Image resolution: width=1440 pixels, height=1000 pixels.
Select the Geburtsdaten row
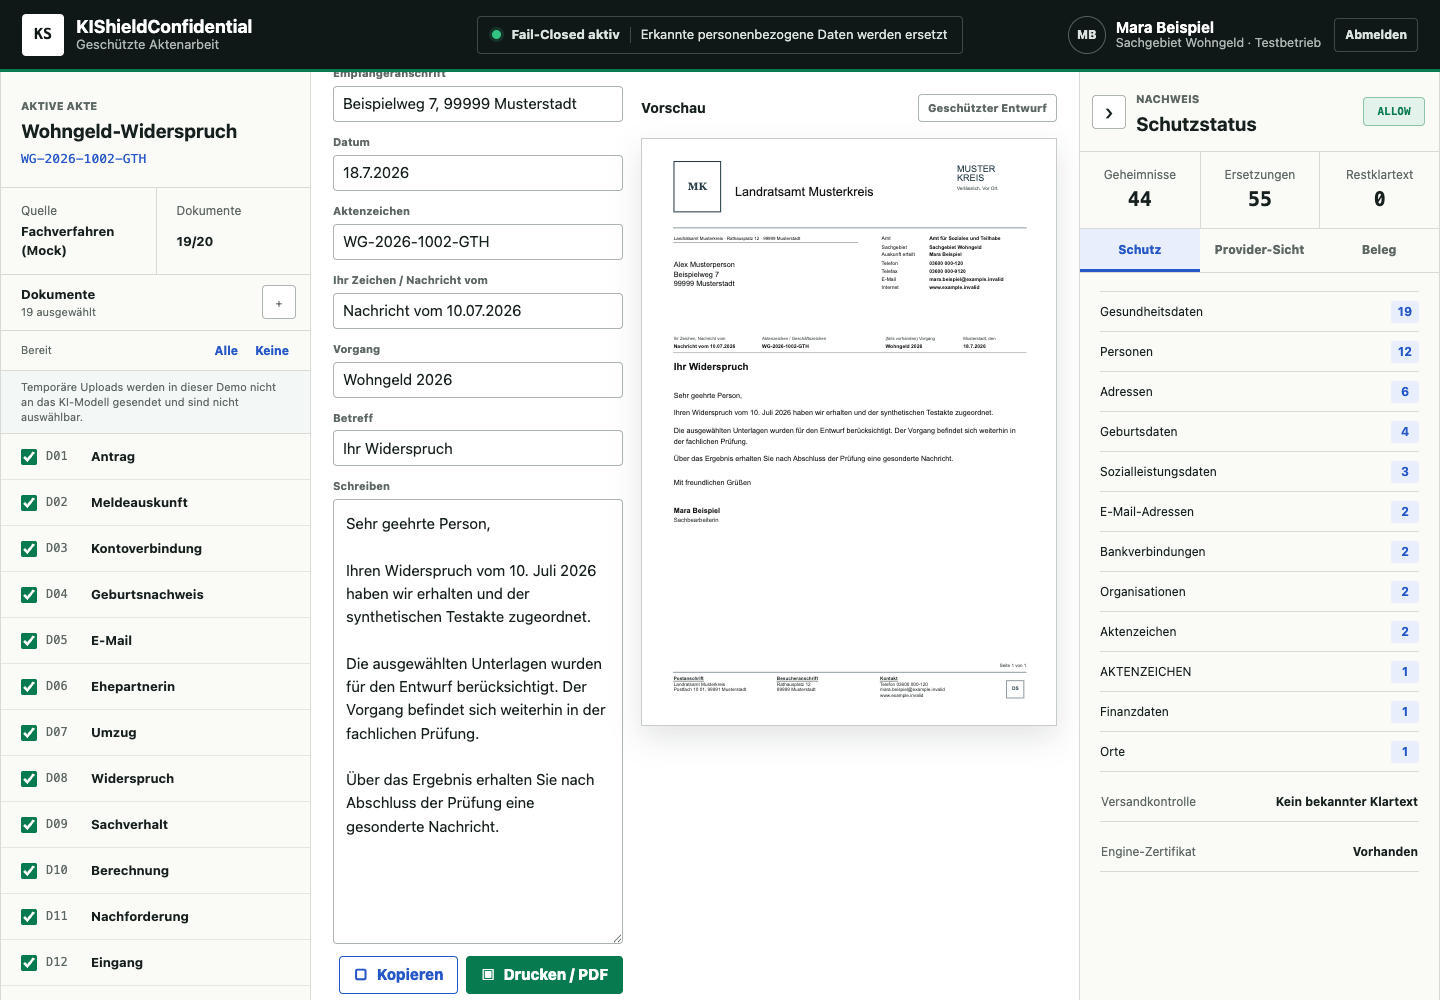pos(1259,432)
